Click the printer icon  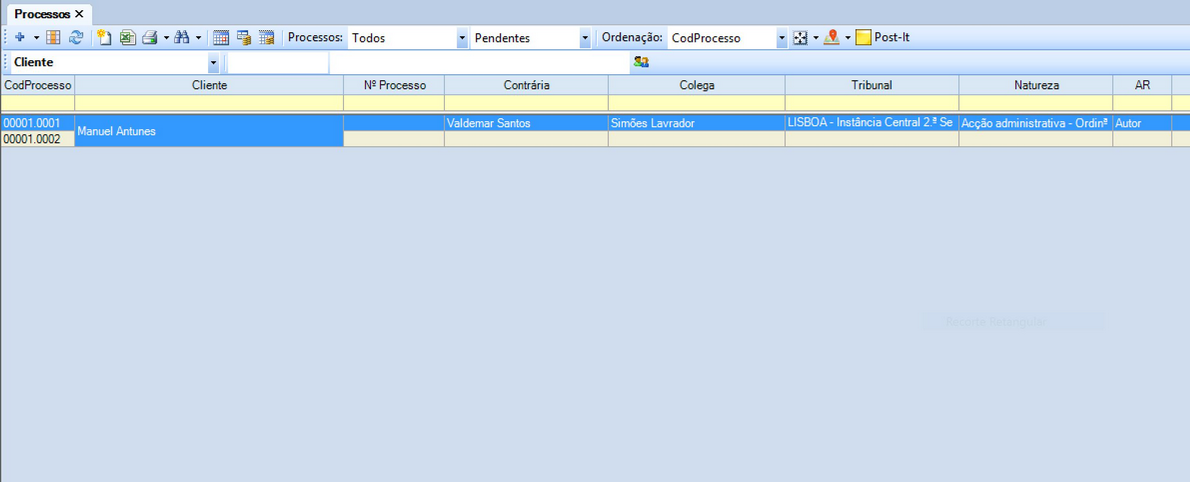point(150,37)
